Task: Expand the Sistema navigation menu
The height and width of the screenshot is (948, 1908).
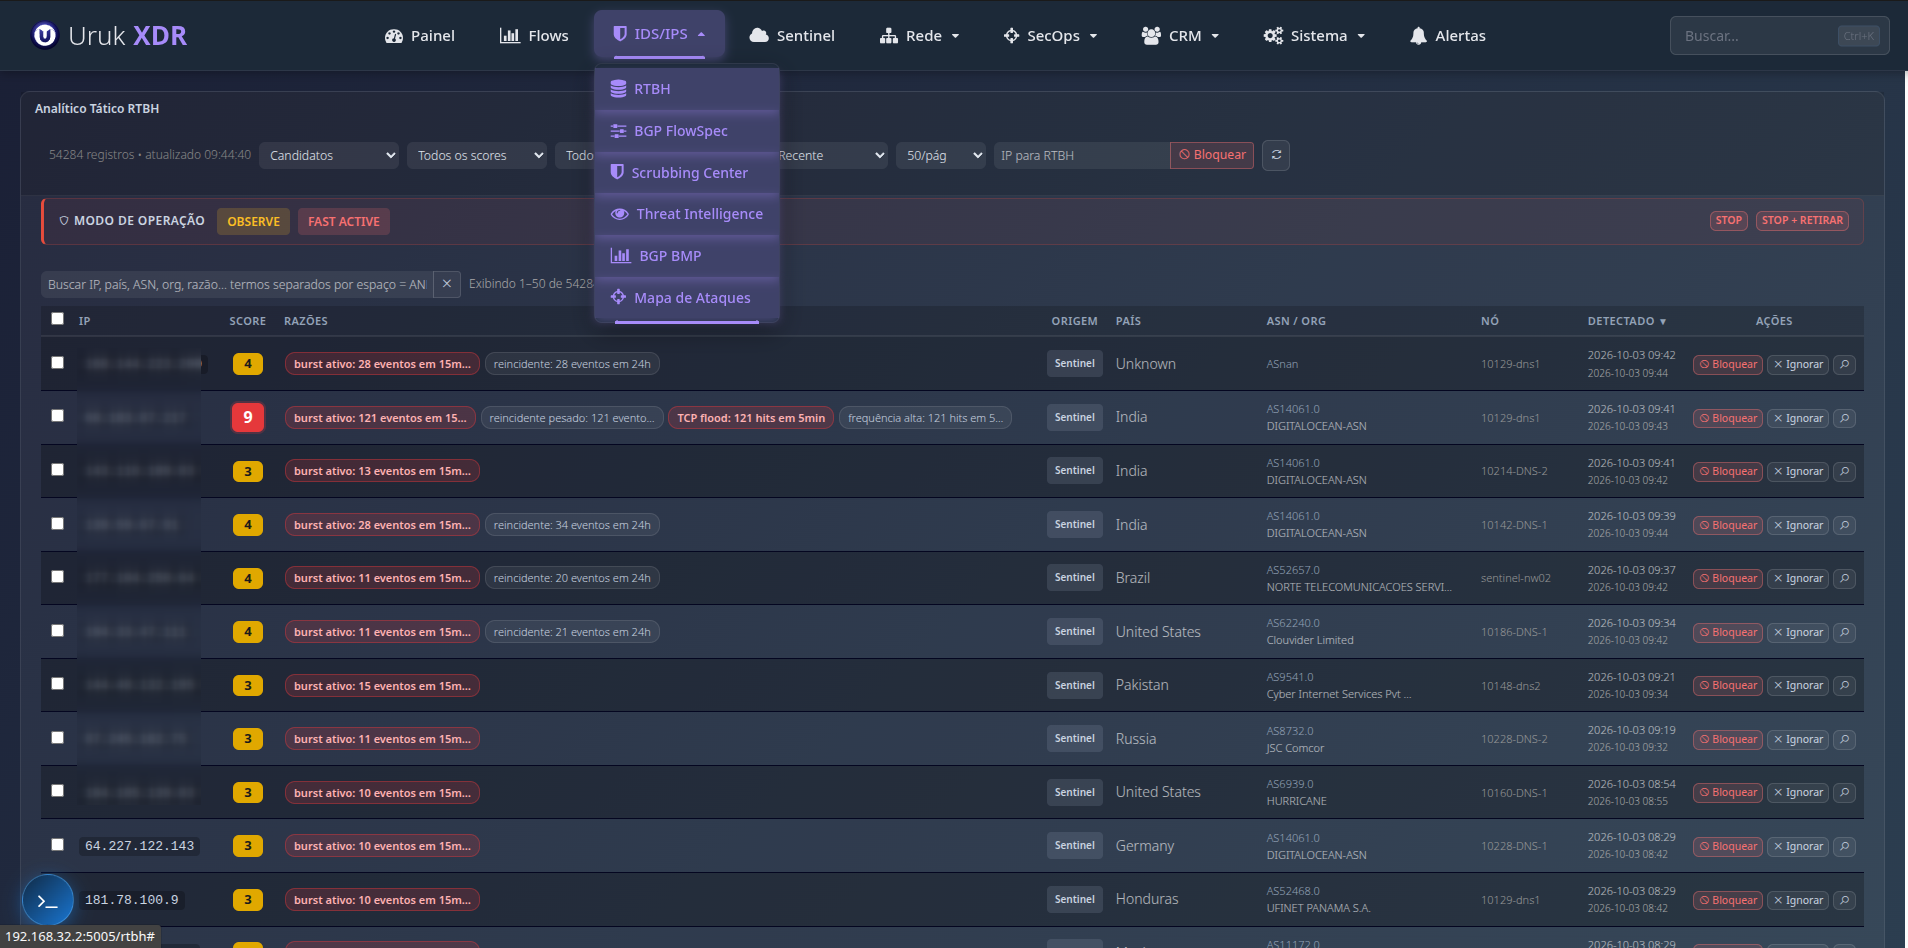Action: tap(1314, 36)
